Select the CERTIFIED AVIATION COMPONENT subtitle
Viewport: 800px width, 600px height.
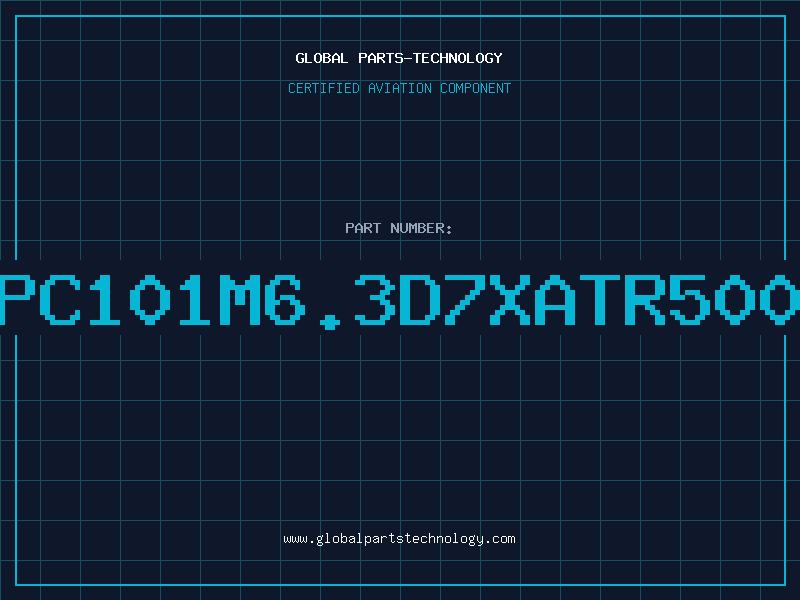(399, 88)
